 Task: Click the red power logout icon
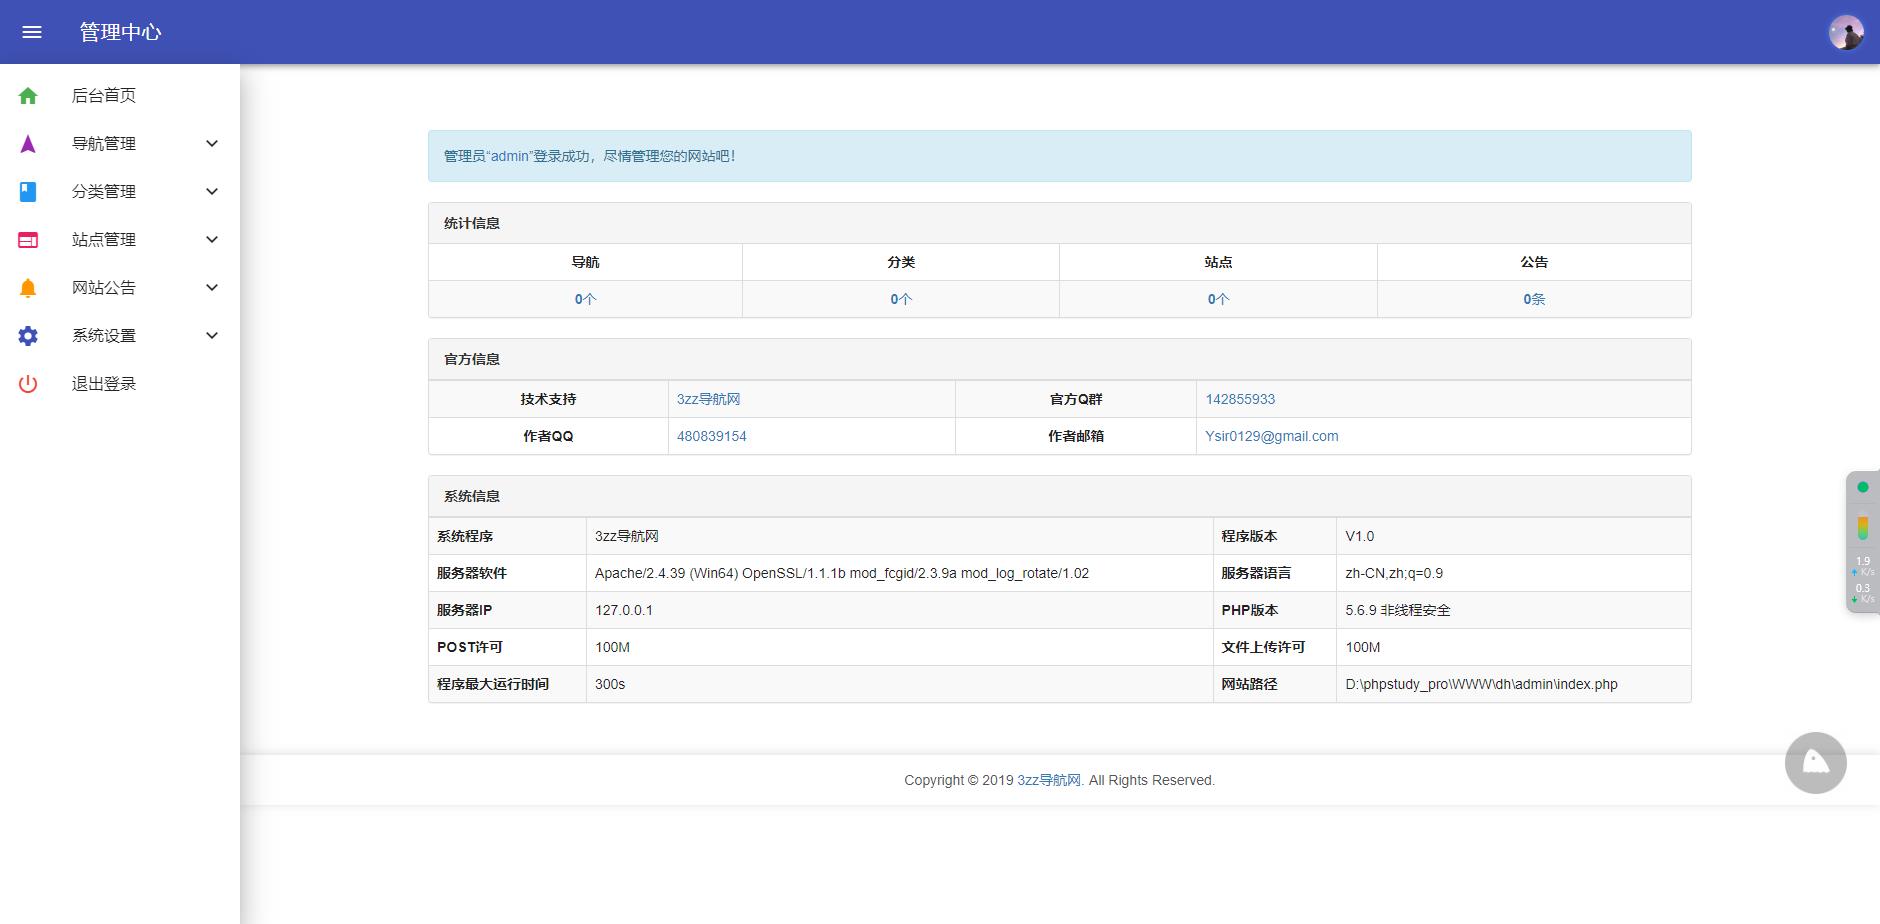(x=28, y=384)
